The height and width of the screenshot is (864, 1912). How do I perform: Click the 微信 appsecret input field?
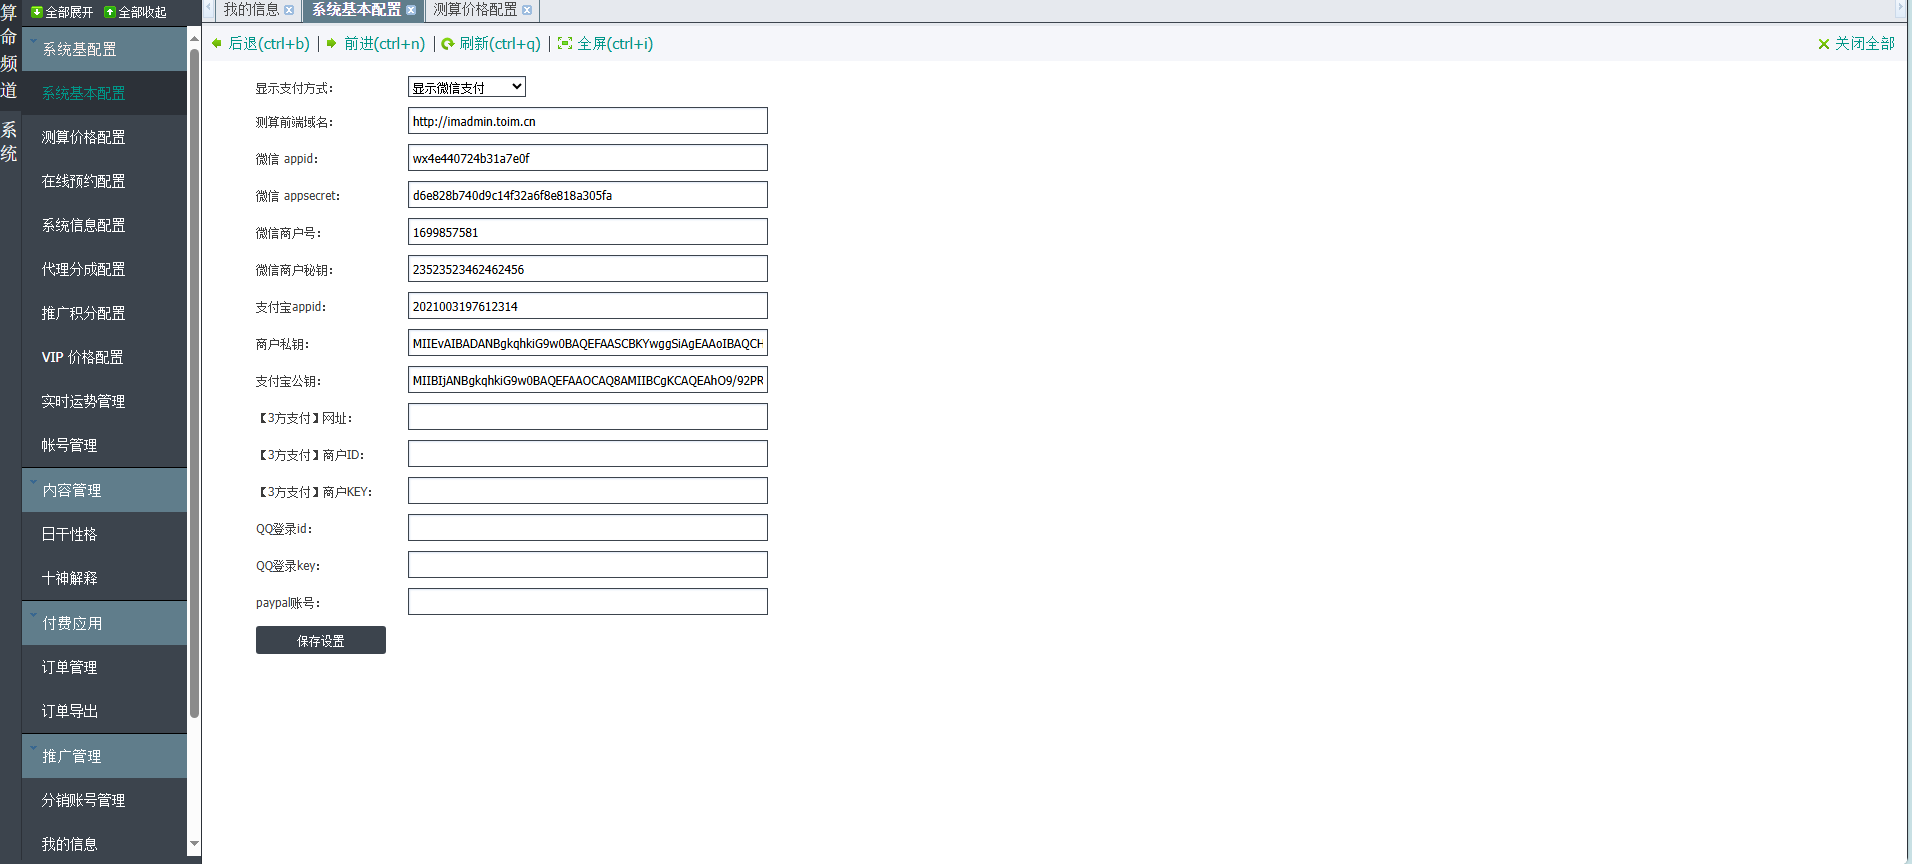(588, 195)
